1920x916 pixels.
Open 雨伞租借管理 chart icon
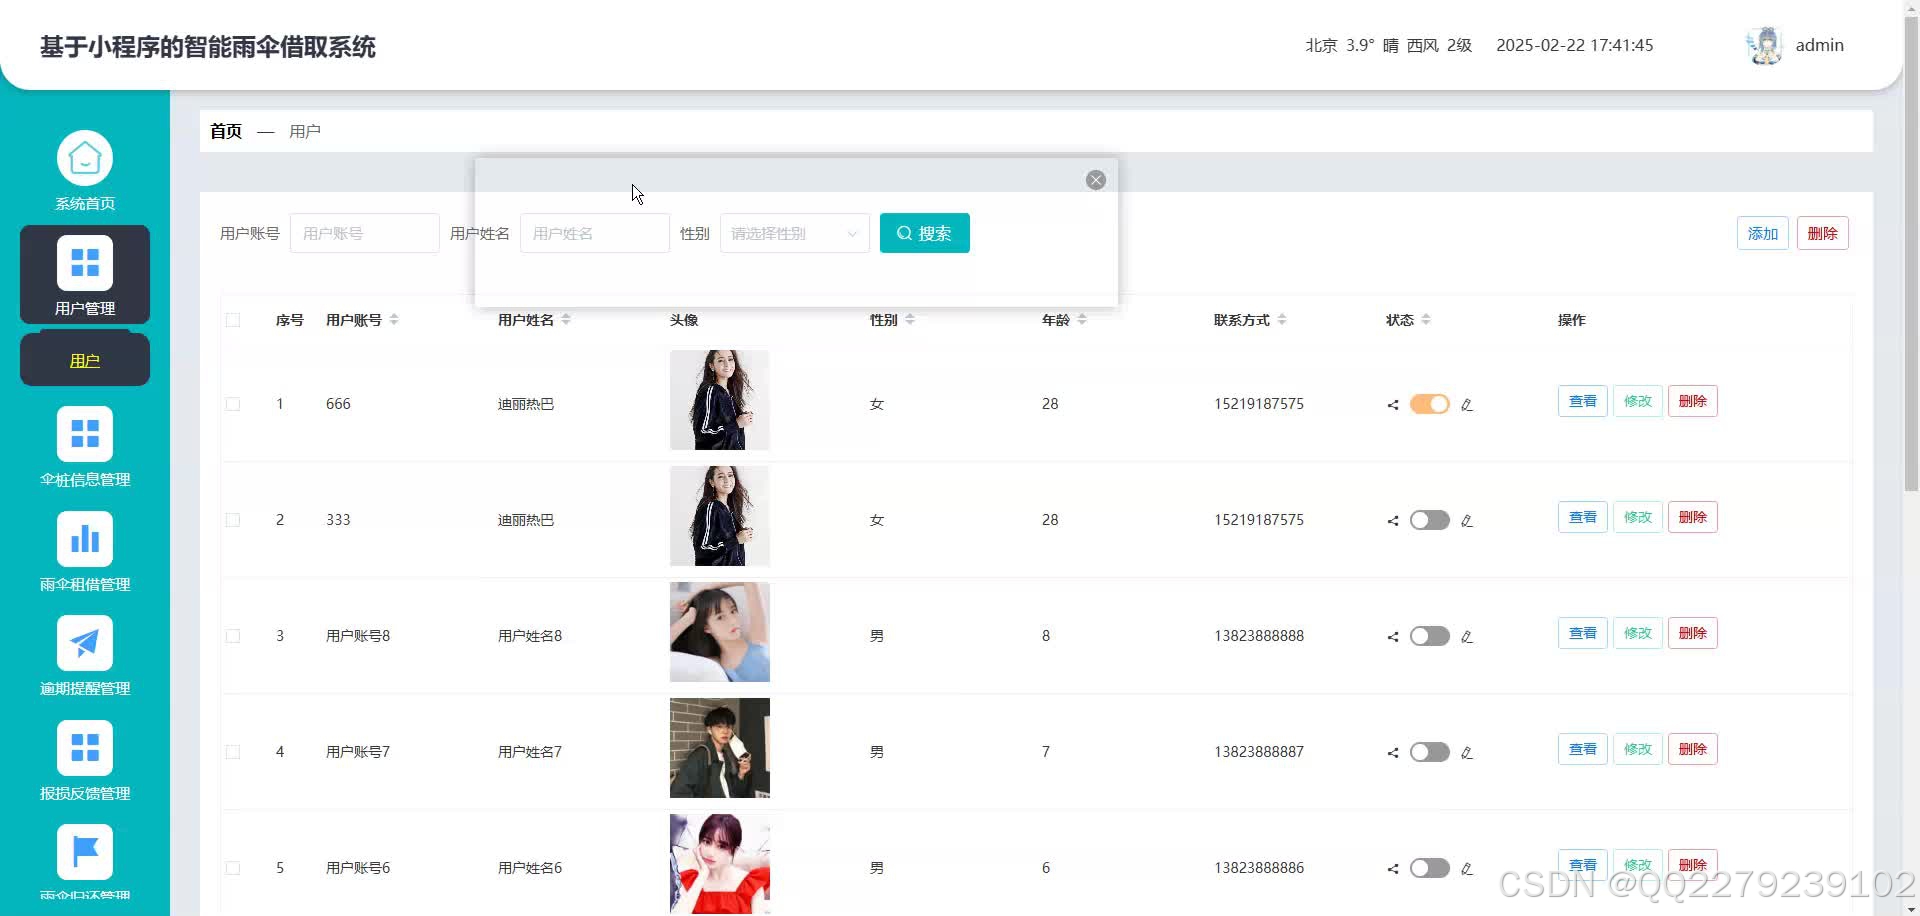[x=84, y=539]
